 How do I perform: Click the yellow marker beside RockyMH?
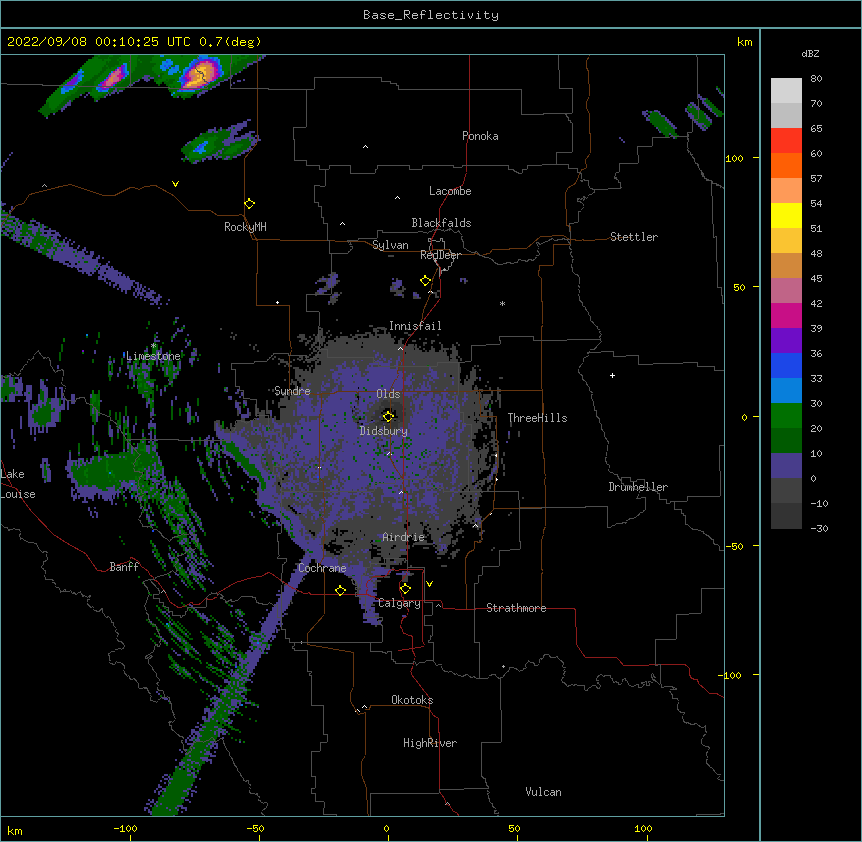tap(250, 204)
